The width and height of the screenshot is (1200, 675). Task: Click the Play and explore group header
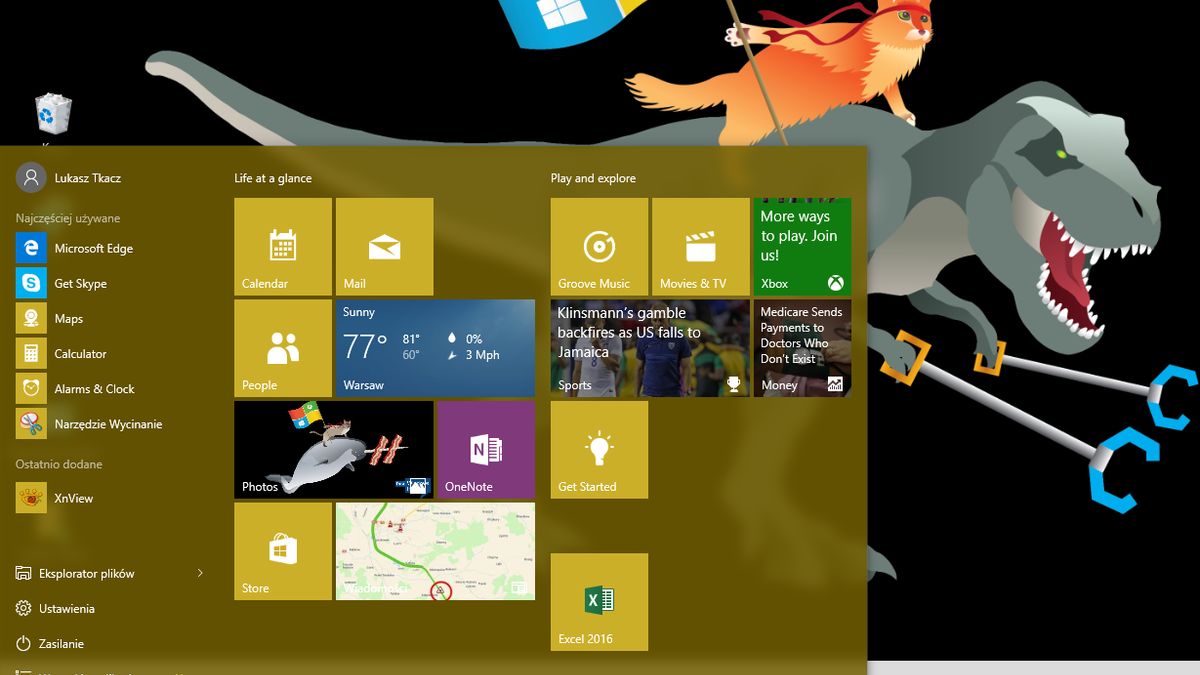(593, 178)
